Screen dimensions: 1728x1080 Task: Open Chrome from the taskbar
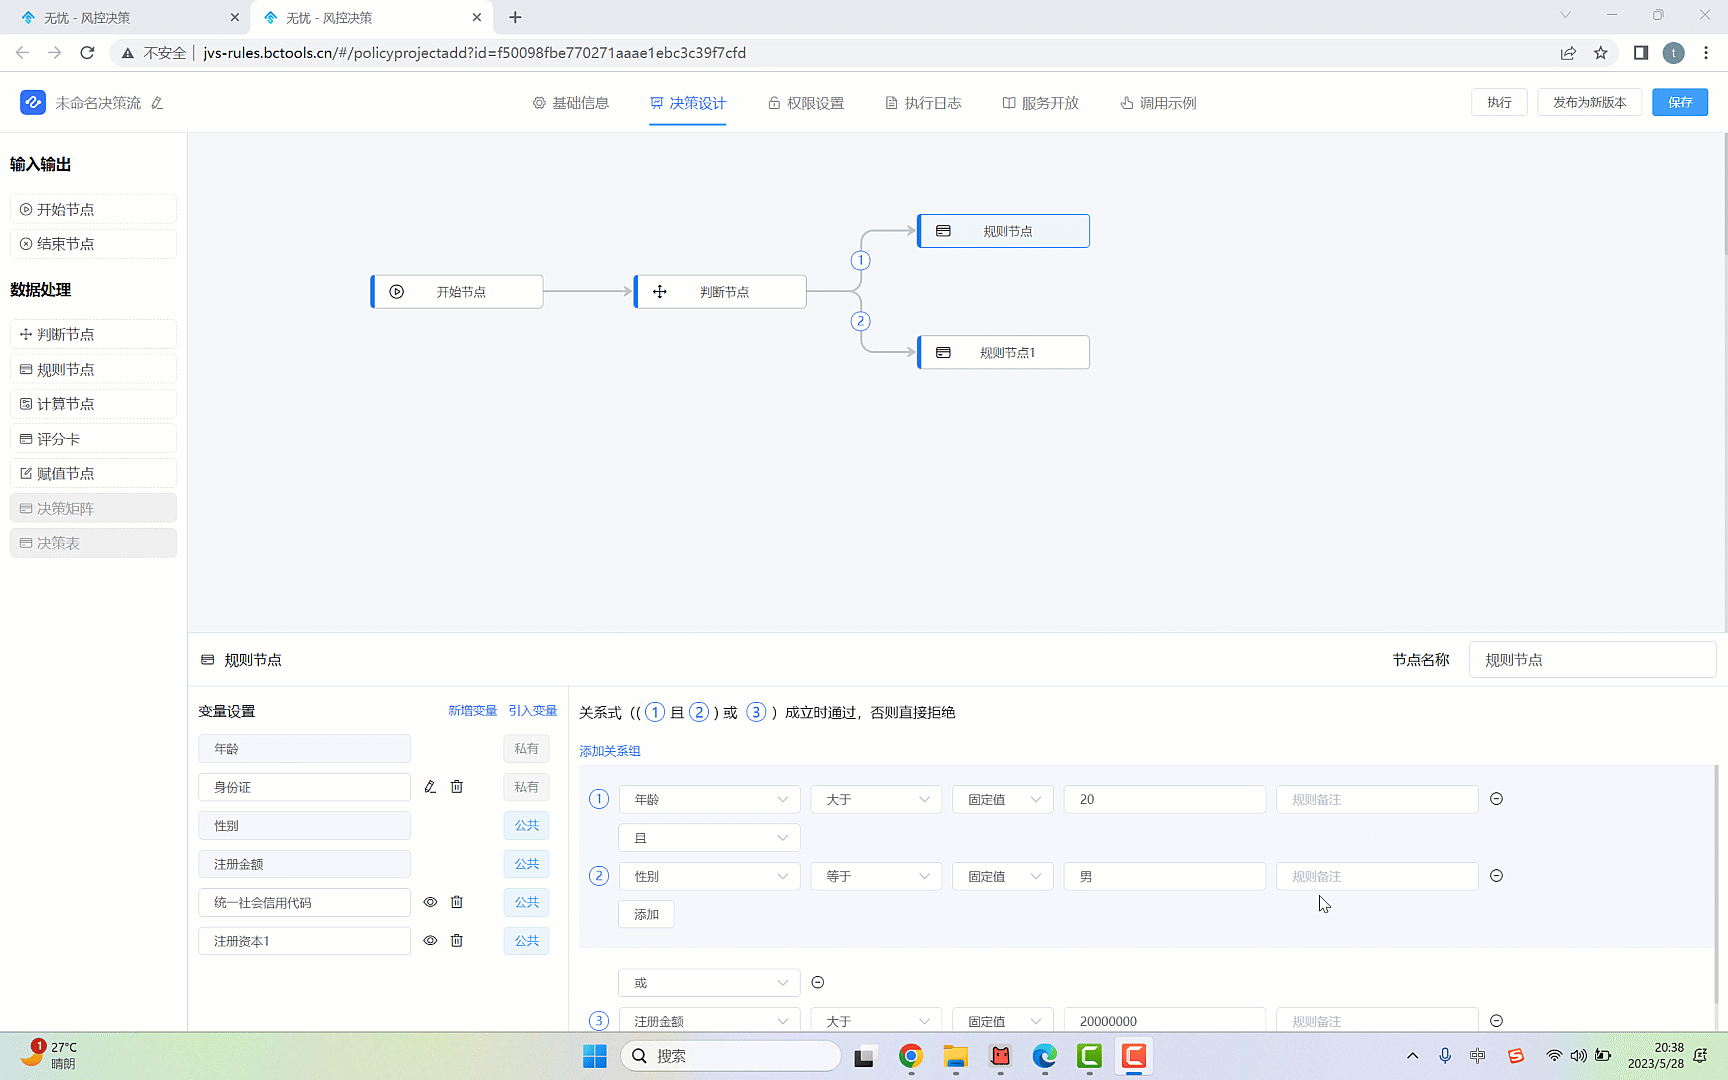coord(910,1056)
